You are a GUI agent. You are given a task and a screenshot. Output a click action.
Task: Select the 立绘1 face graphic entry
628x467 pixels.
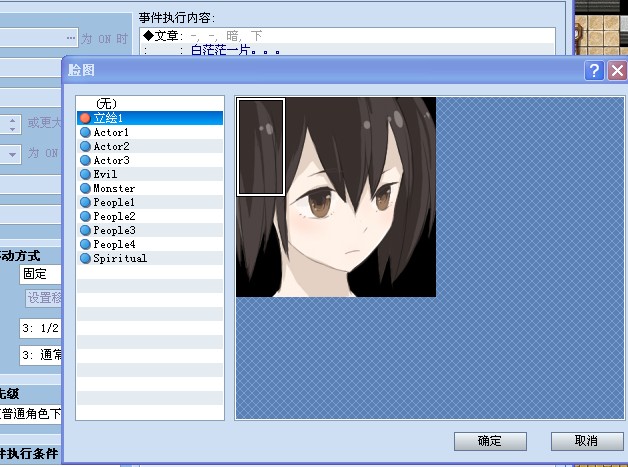150,118
